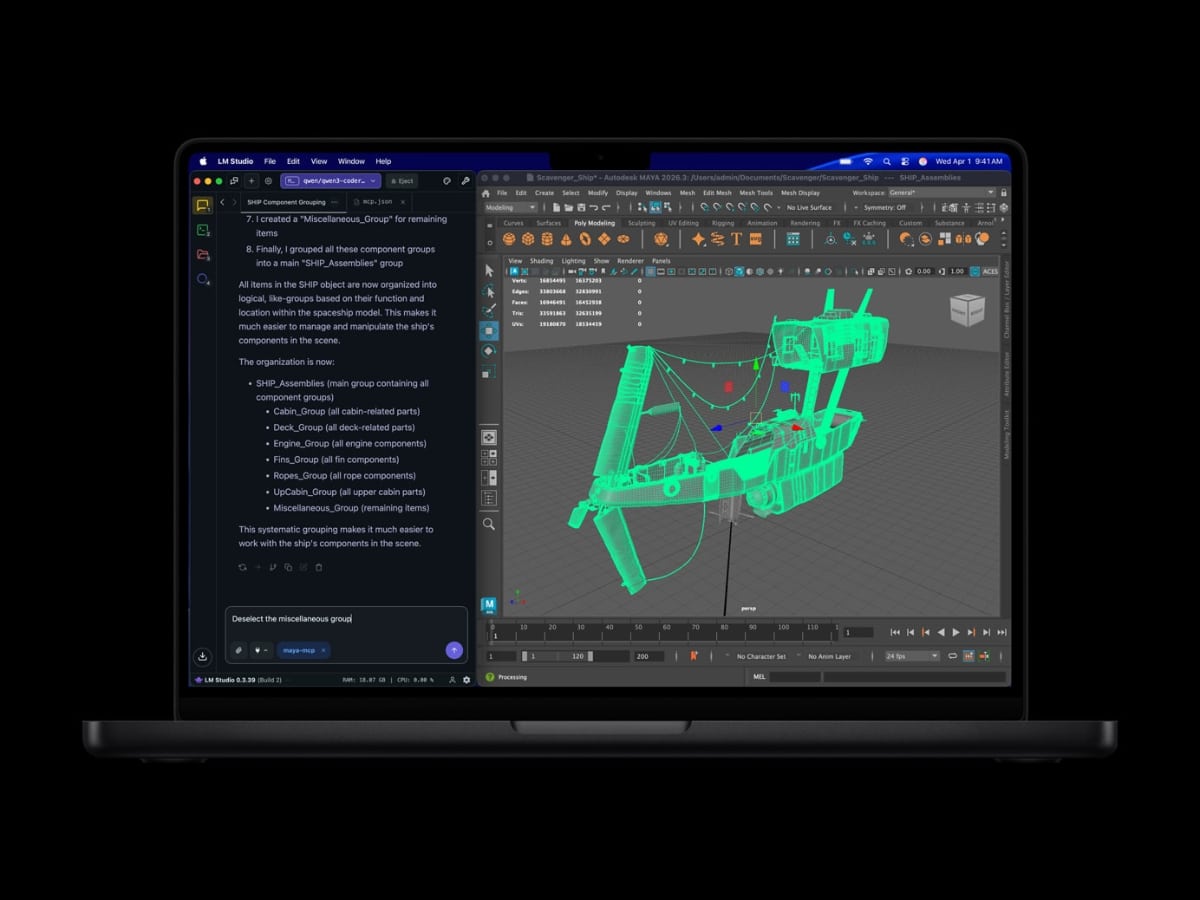Click the Maya home icon
The height and width of the screenshot is (900, 1200).
pyautogui.click(x=489, y=605)
